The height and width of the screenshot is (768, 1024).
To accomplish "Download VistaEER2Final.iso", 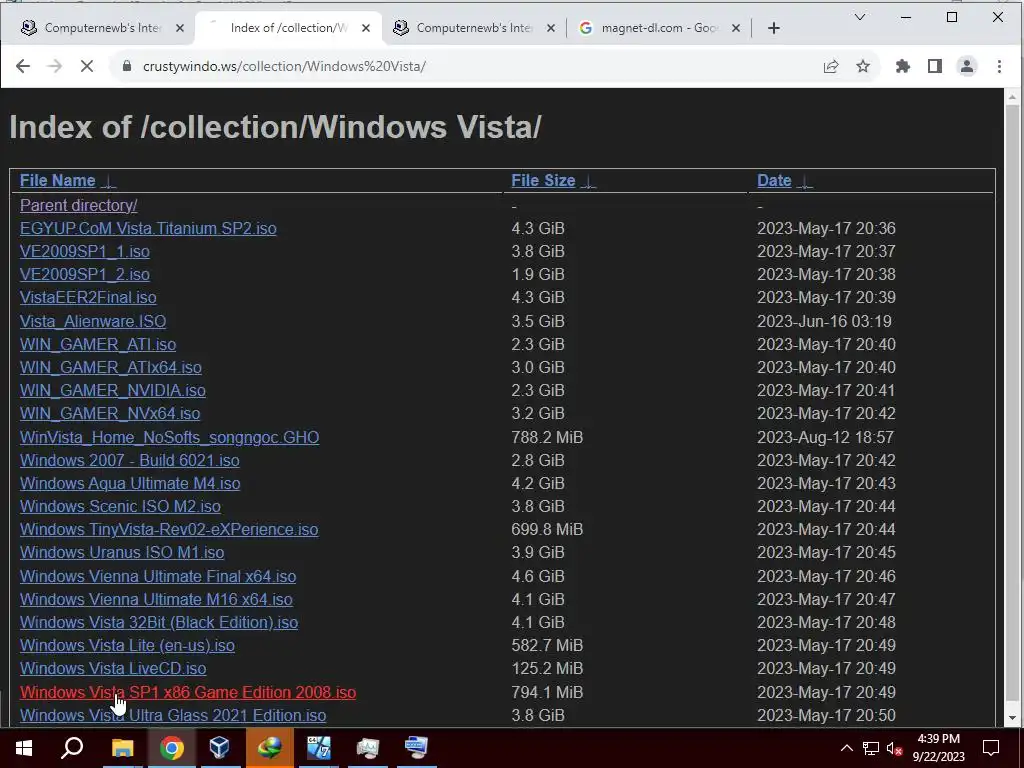I will click(x=88, y=297).
